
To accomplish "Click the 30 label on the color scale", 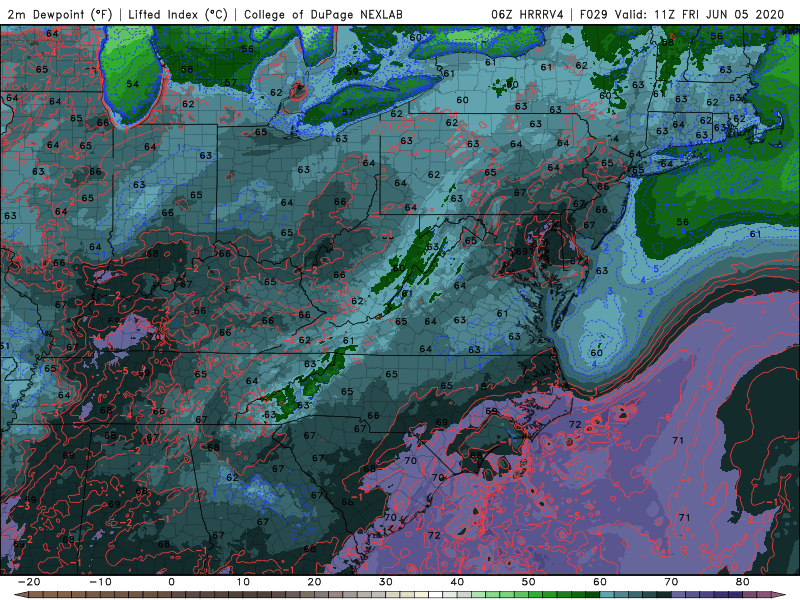I will (x=386, y=582).
